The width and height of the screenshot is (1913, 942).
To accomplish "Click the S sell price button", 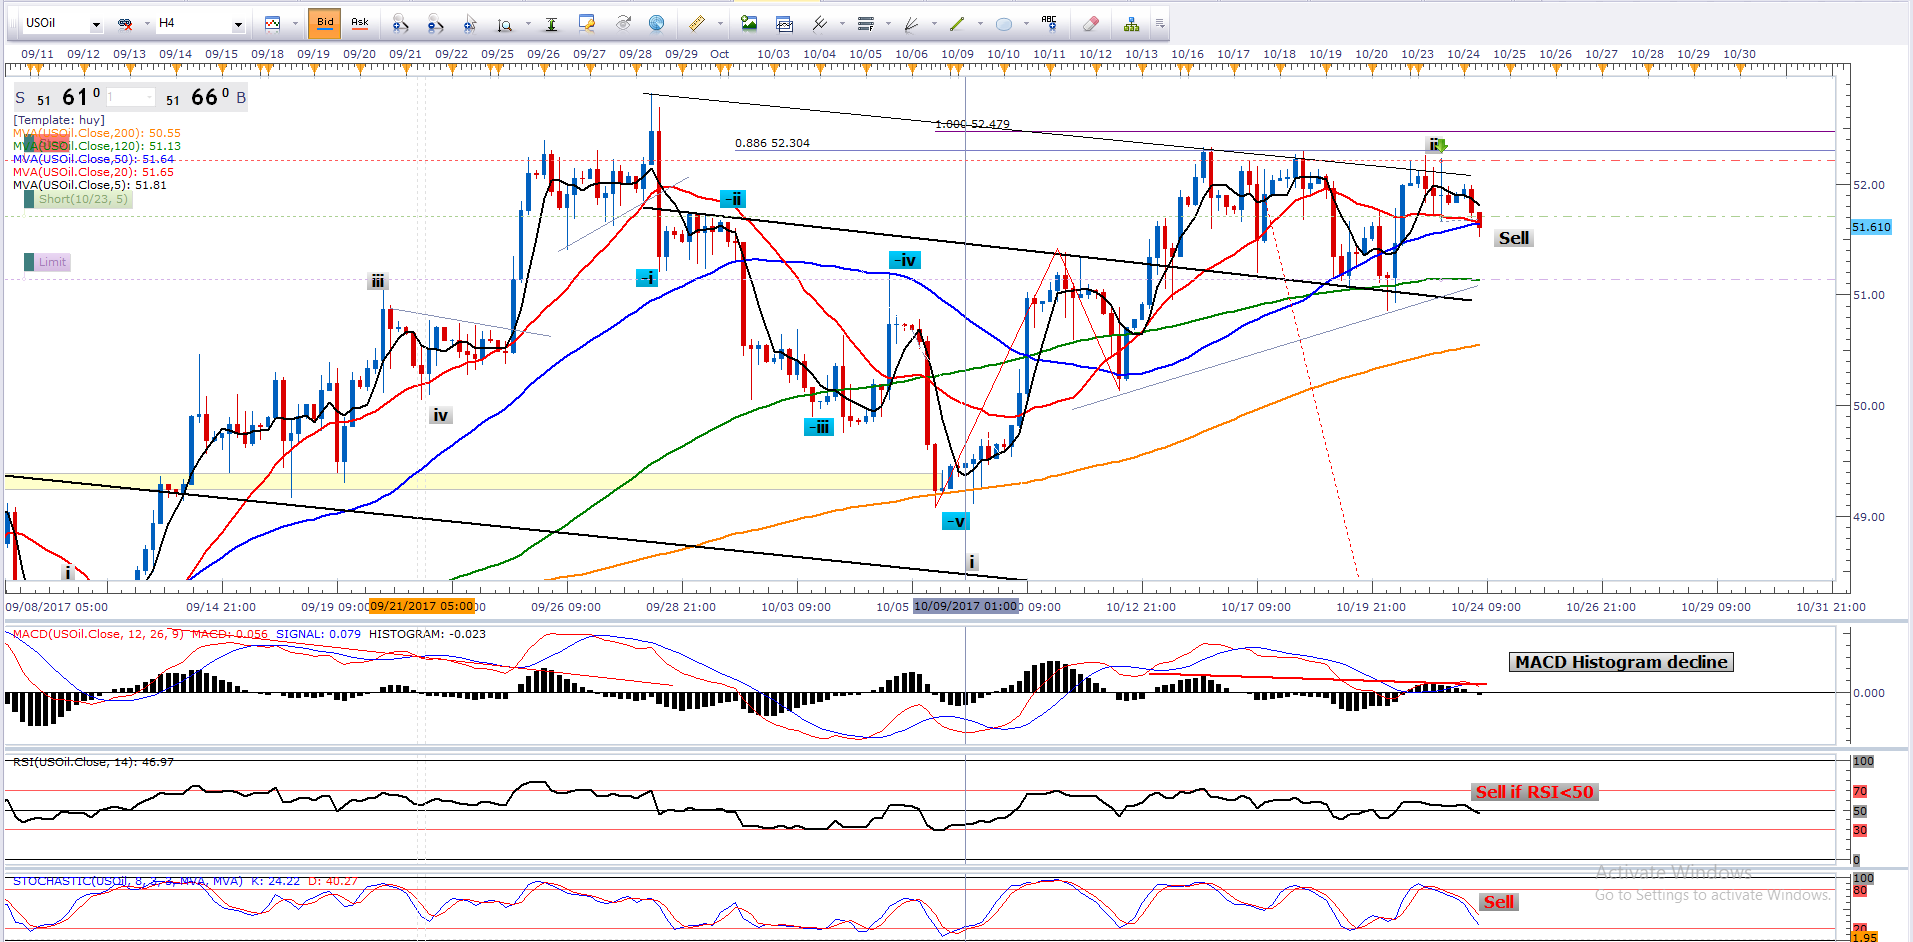I will (20, 98).
